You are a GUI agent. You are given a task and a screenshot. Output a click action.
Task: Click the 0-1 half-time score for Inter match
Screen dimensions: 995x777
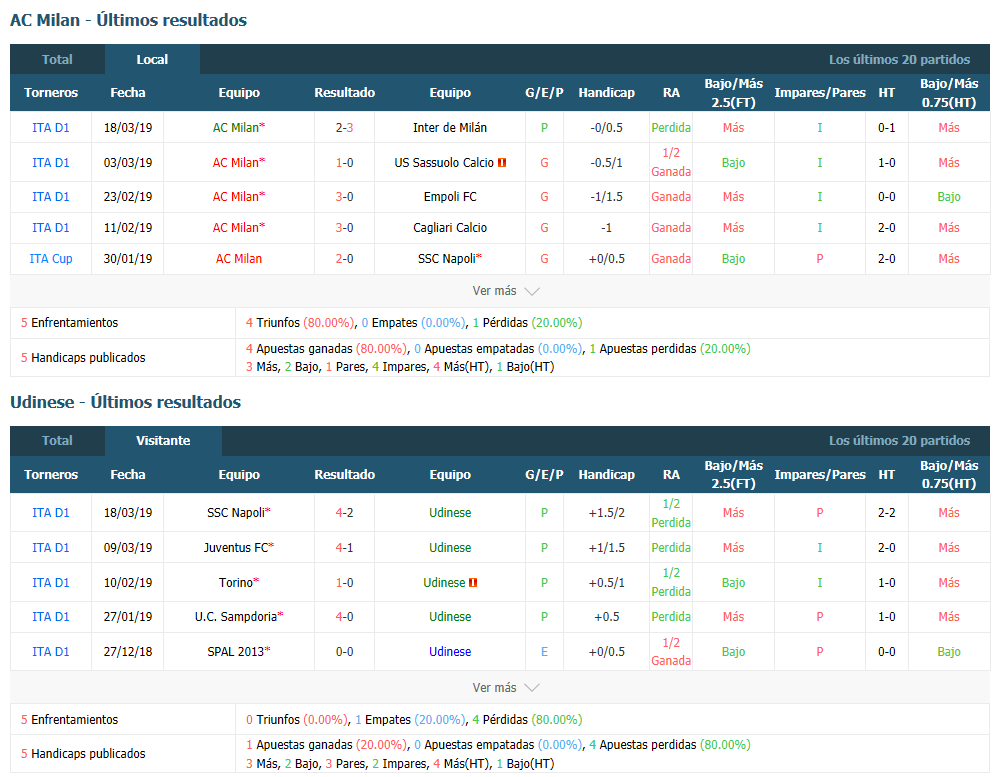click(x=886, y=128)
